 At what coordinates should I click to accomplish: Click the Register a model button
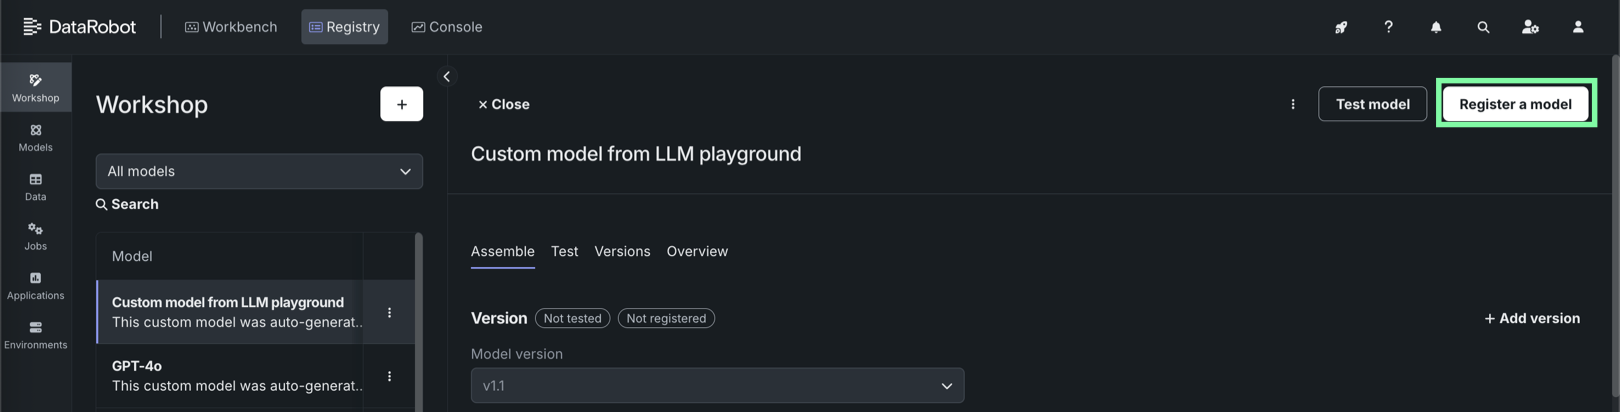1514,104
